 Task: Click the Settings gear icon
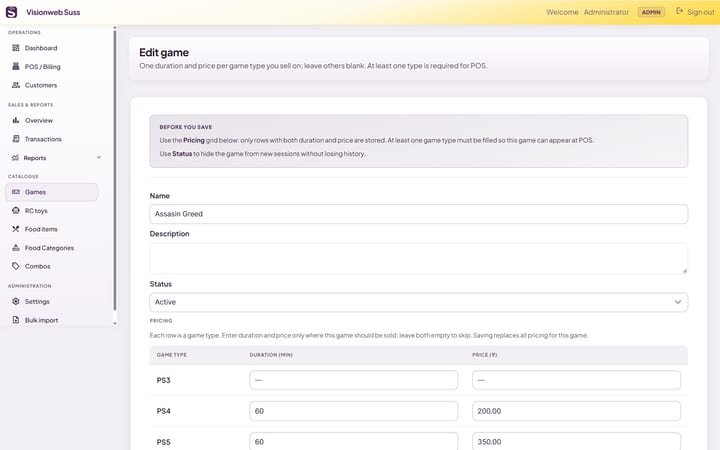(x=16, y=301)
